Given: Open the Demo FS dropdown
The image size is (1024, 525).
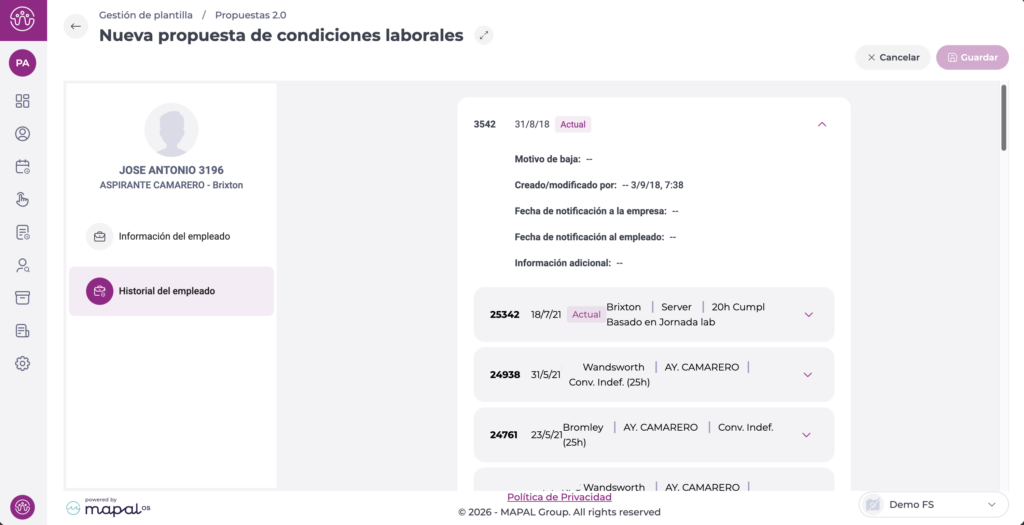Looking at the screenshot, I should [932, 505].
